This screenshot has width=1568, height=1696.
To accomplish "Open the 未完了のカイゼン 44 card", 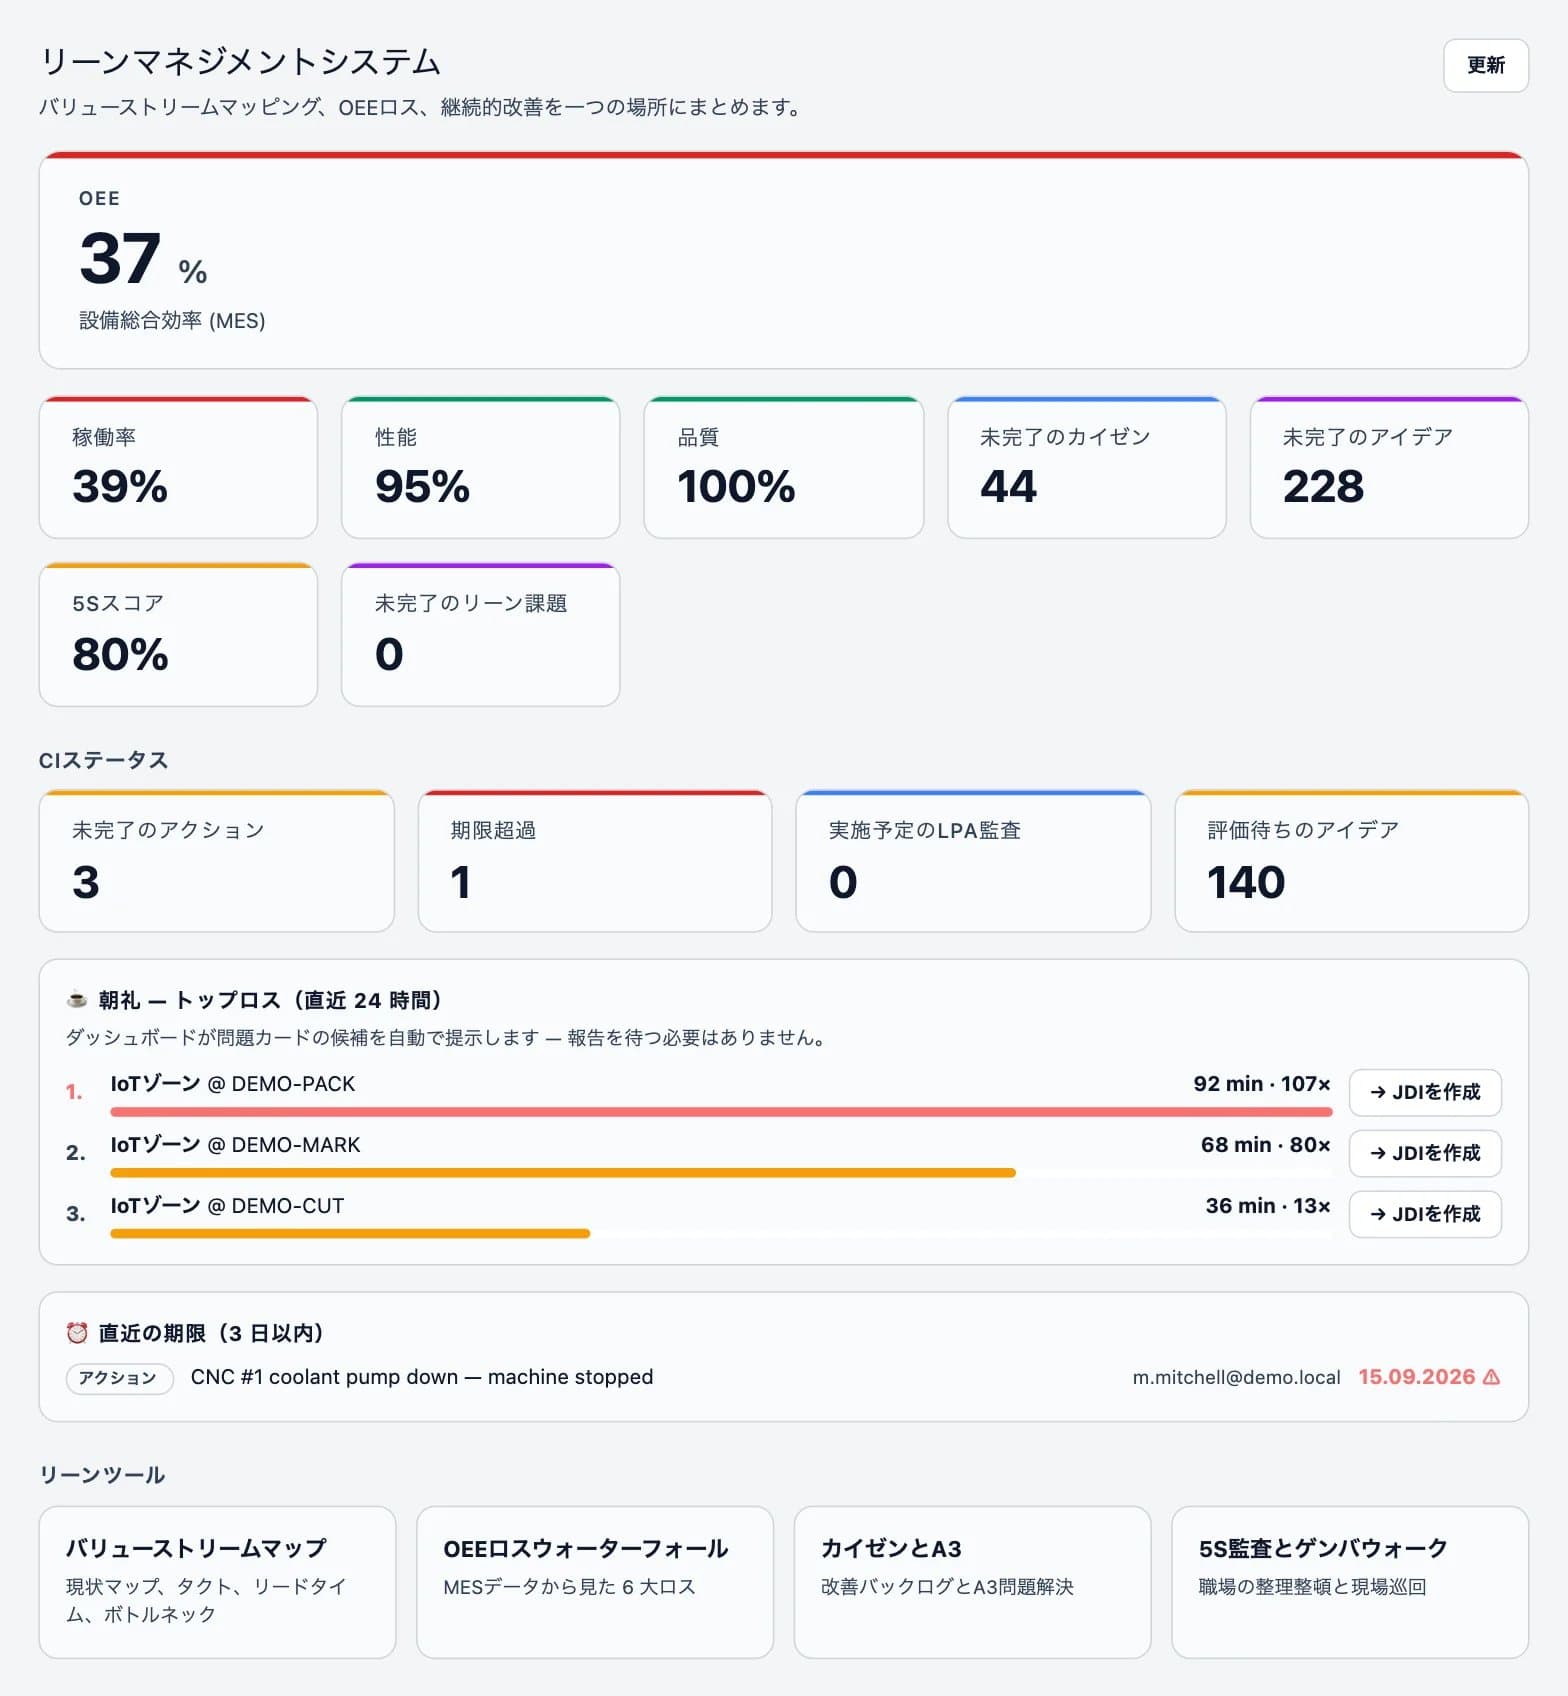I will (x=1087, y=468).
